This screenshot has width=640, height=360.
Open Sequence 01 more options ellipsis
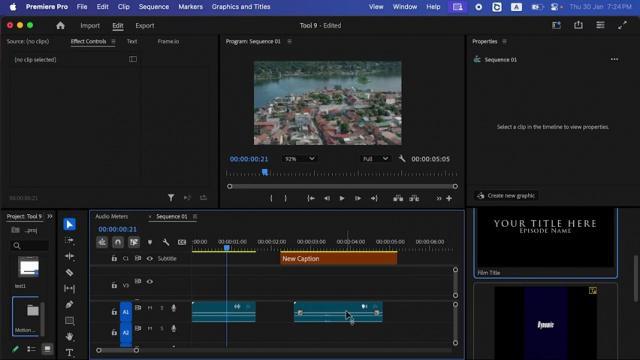(614, 60)
